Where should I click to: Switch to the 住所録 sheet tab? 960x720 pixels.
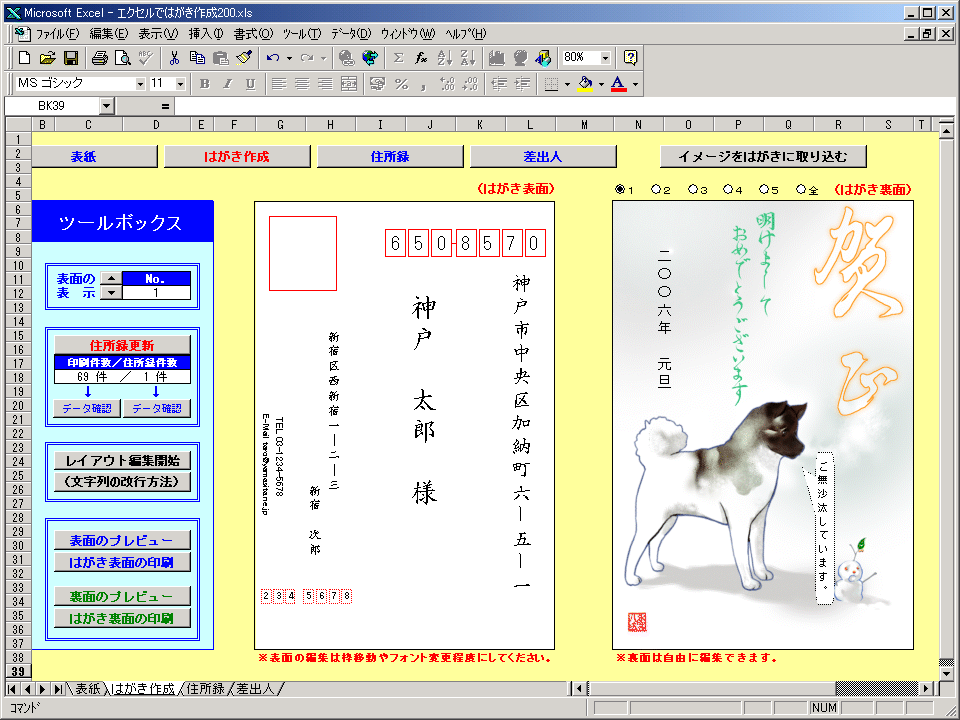[205, 689]
